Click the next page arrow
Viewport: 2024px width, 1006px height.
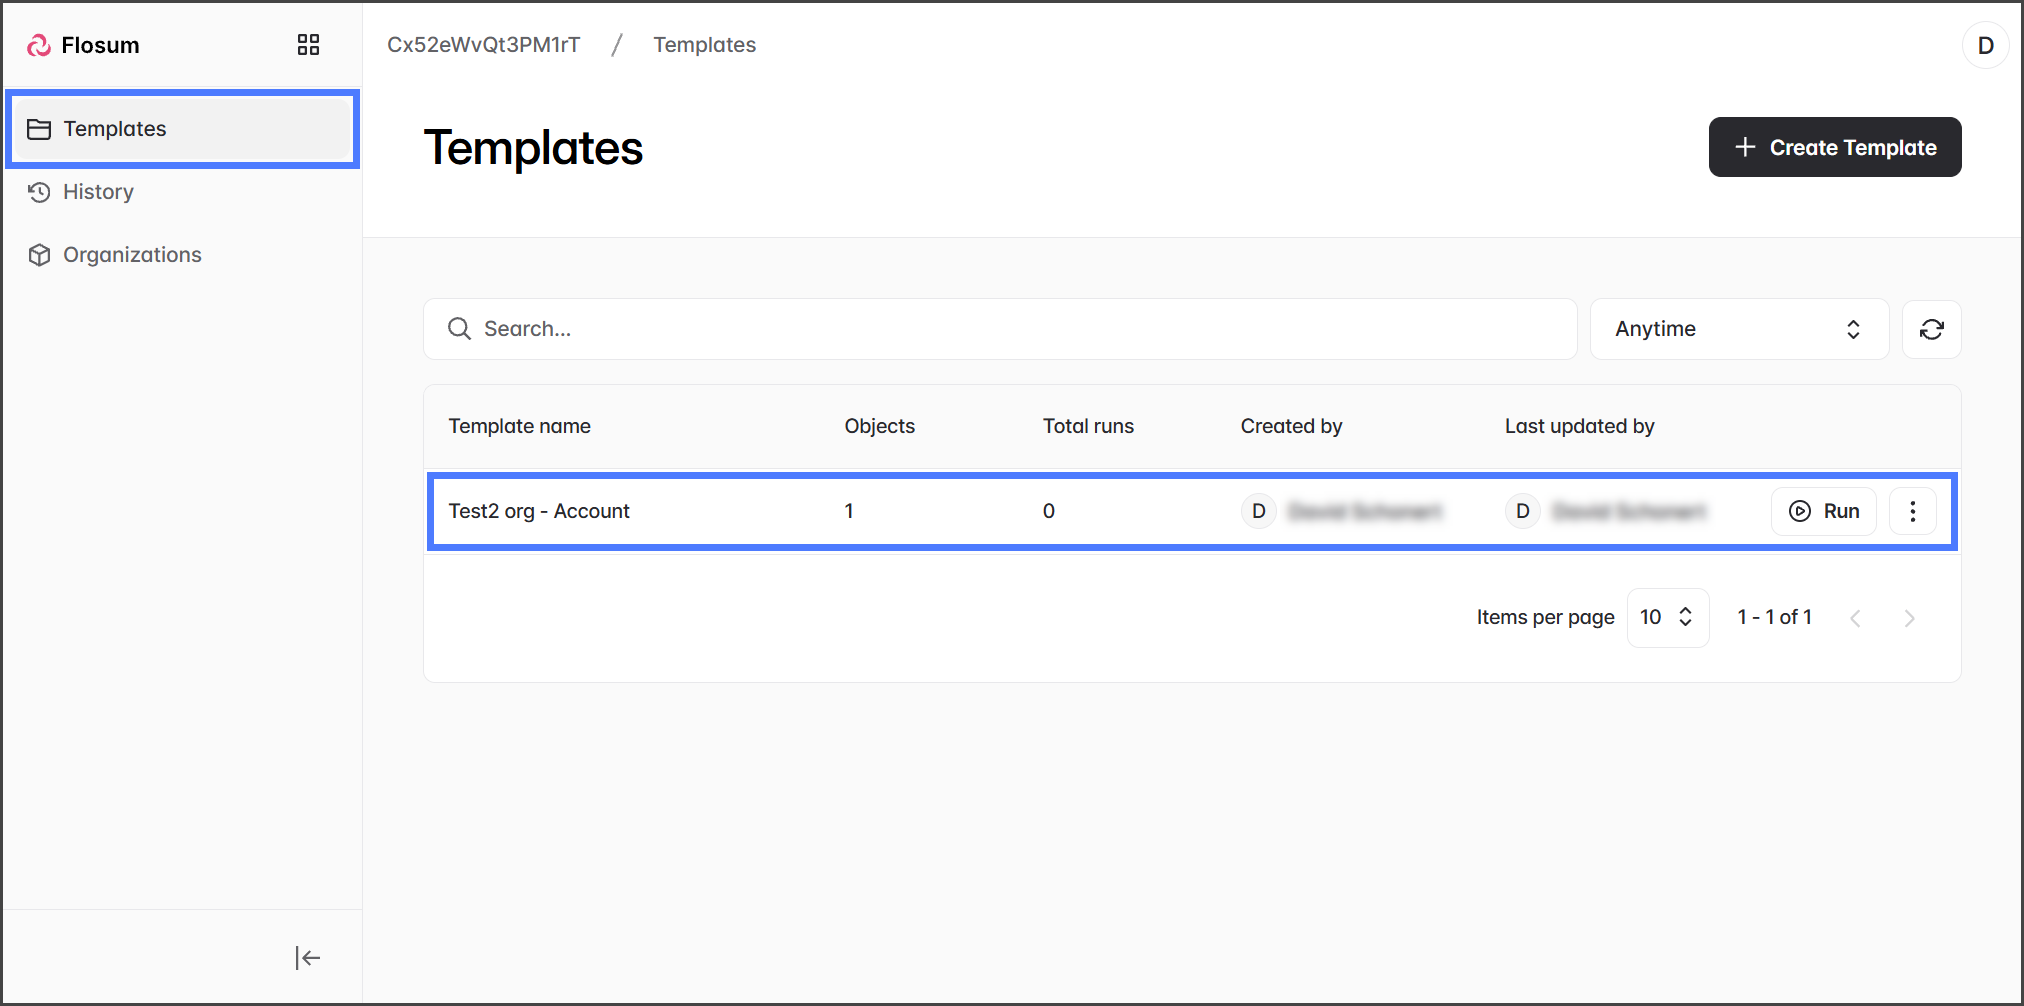[x=1909, y=618]
